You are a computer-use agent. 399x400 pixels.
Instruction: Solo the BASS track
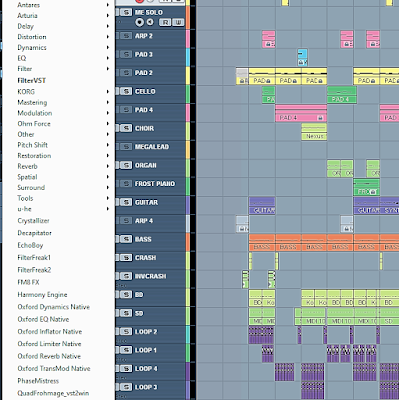[126, 239]
